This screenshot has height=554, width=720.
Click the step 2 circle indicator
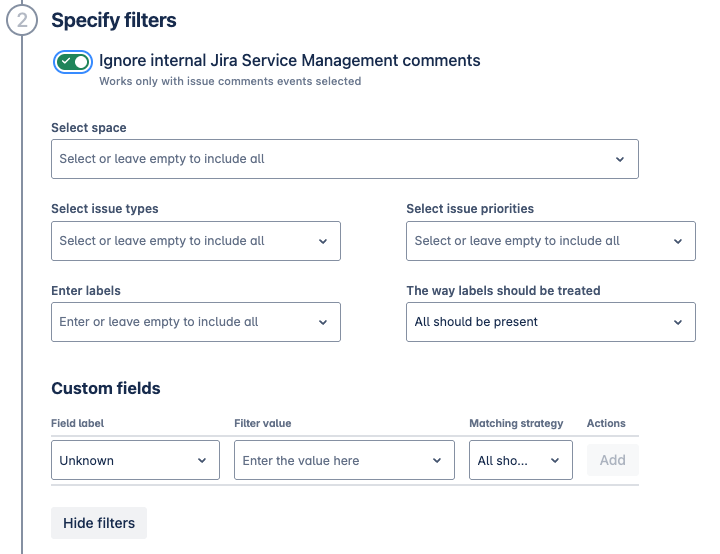tap(22, 21)
